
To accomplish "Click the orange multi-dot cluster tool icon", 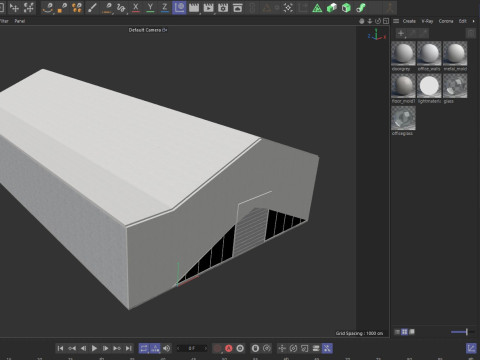I will [x=77, y=8].
